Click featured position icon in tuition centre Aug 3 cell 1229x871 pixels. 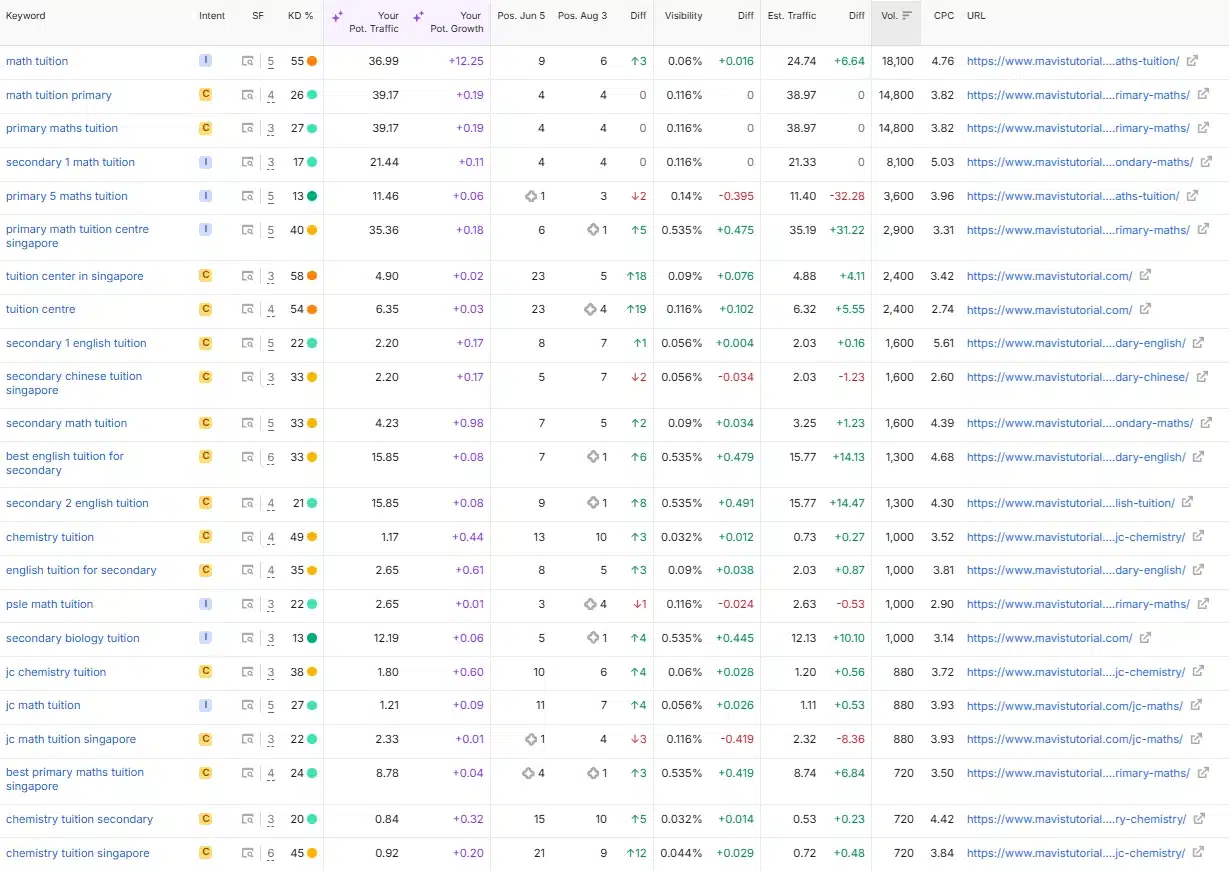click(x=591, y=309)
